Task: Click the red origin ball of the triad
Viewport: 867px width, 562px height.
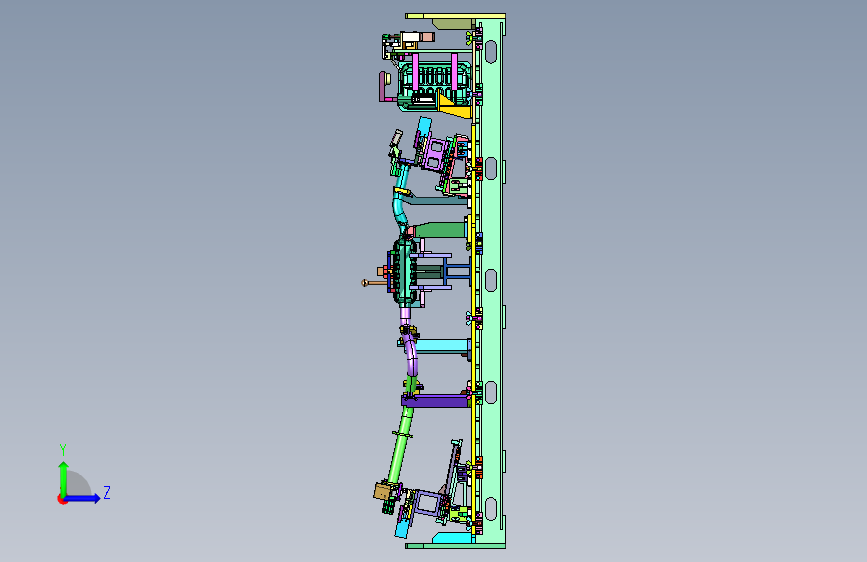Action: click(x=62, y=499)
